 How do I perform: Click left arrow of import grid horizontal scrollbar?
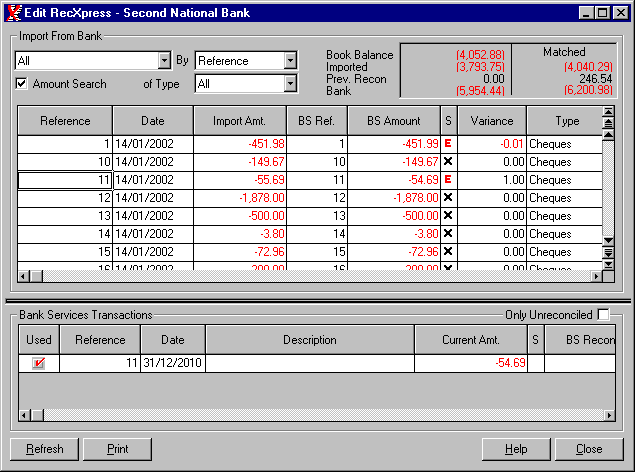tap(23, 276)
